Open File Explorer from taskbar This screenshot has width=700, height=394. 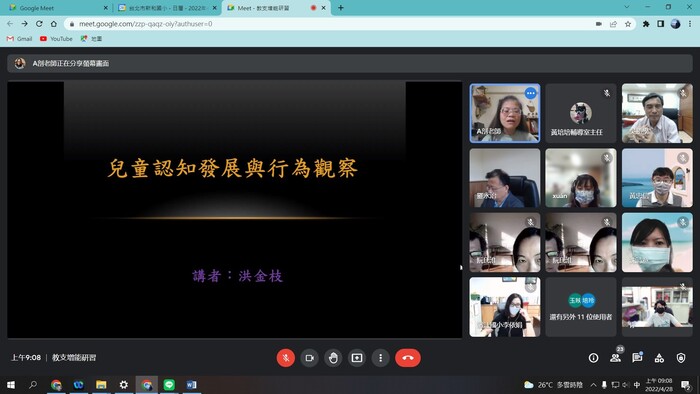click(x=101, y=385)
